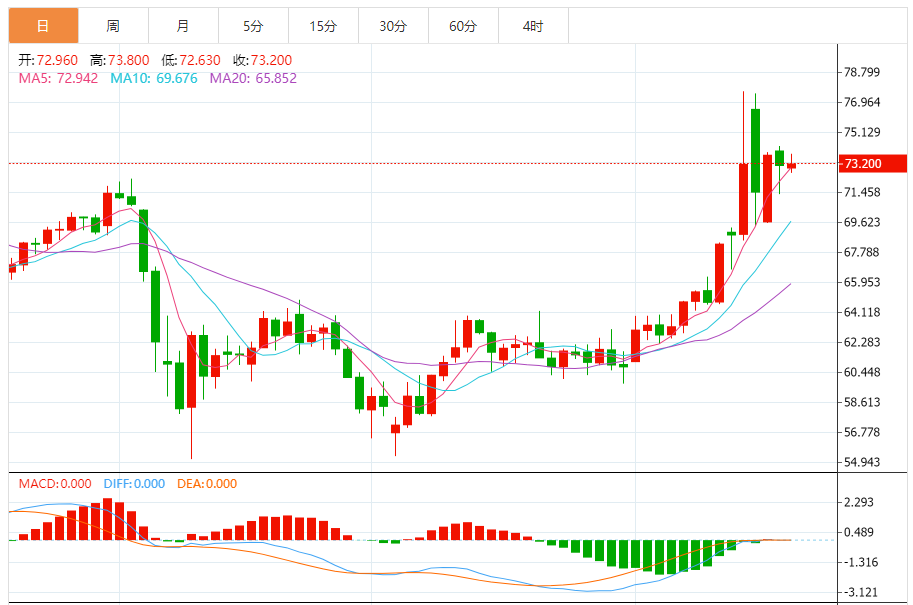Click the low price value 72.630
913x605 pixels.
pos(200,60)
